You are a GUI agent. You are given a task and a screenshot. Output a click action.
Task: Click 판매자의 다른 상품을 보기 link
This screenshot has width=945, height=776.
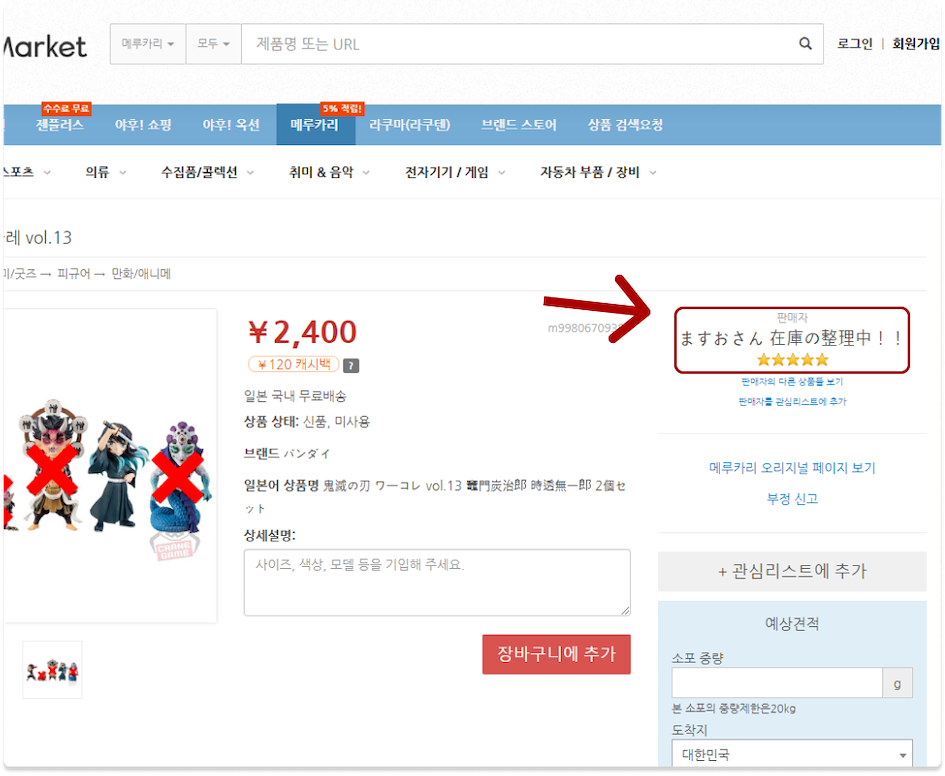[792, 382]
